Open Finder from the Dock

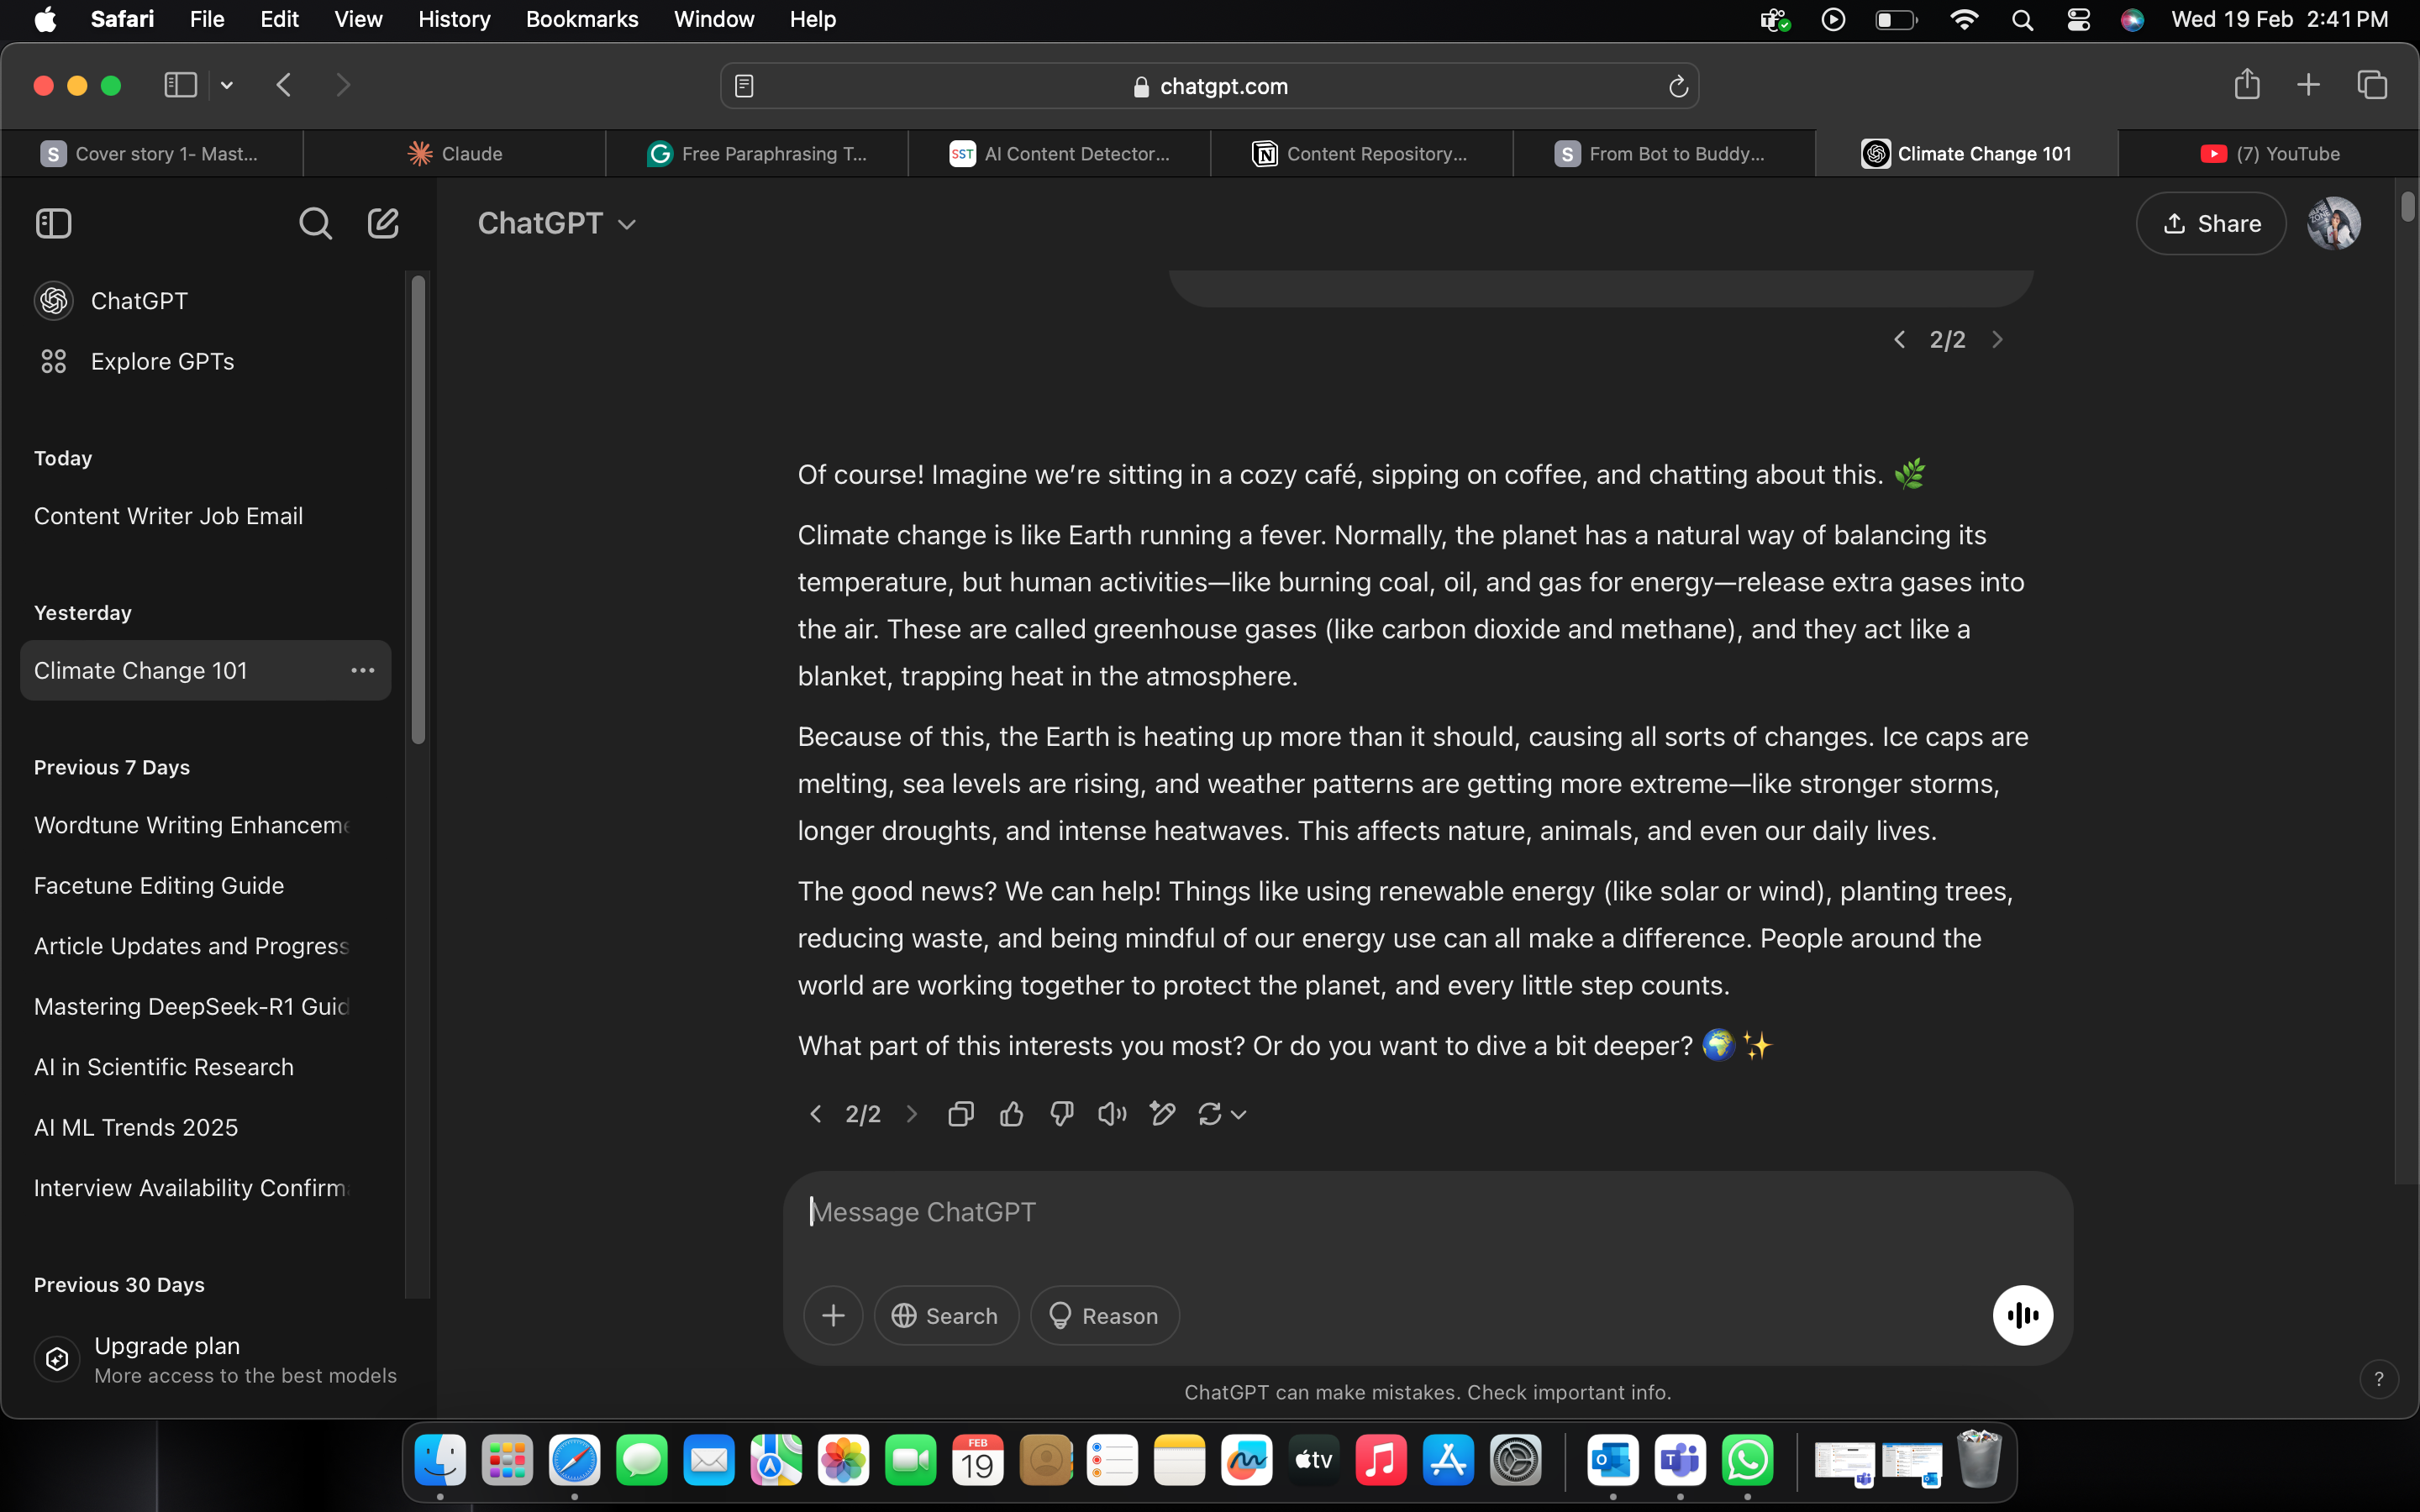(x=440, y=1461)
